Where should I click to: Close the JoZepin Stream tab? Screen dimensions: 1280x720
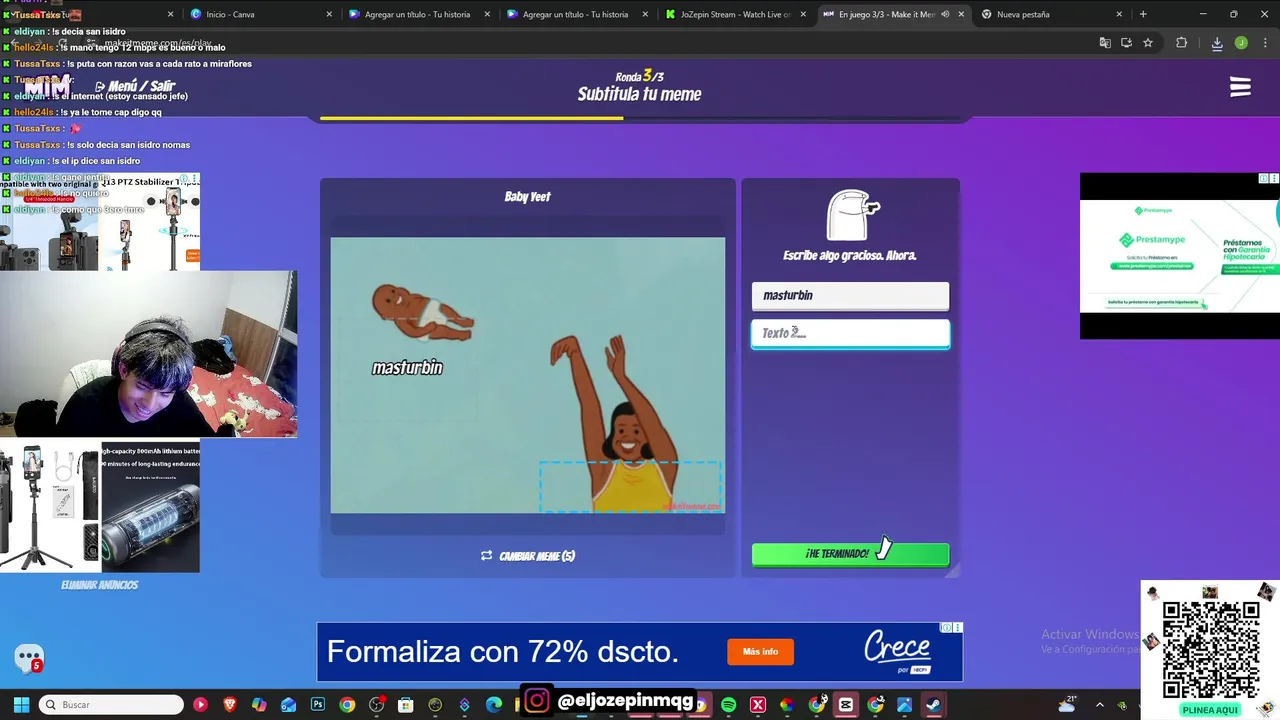pyautogui.click(x=803, y=15)
